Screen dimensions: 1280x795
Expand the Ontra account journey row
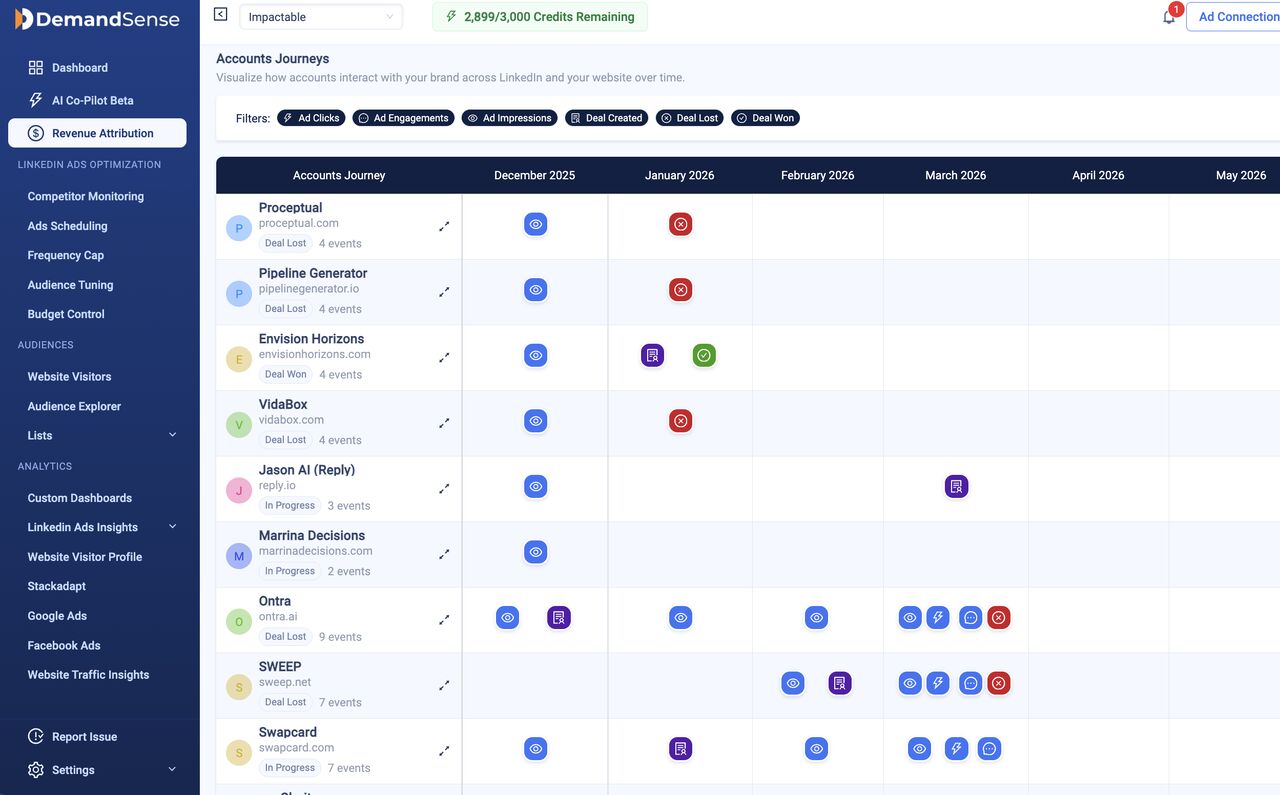point(444,620)
